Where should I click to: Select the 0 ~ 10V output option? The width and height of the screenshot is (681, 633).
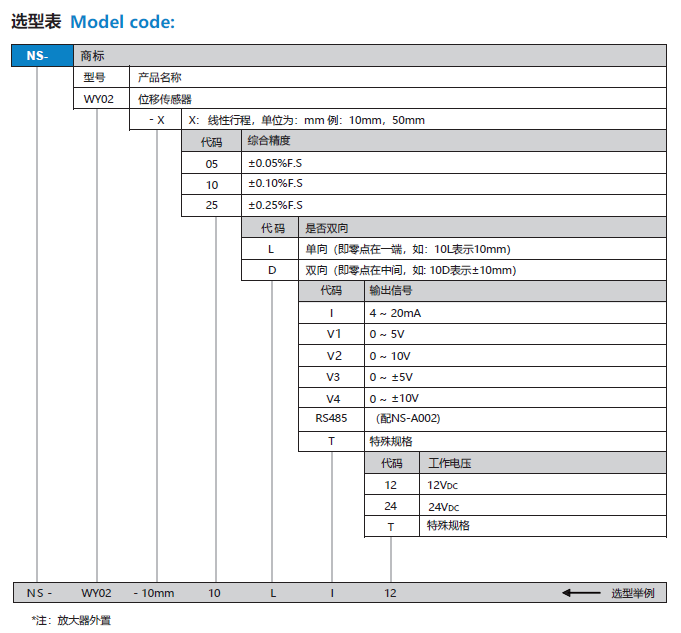pyautogui.click(x=390, y=355)
